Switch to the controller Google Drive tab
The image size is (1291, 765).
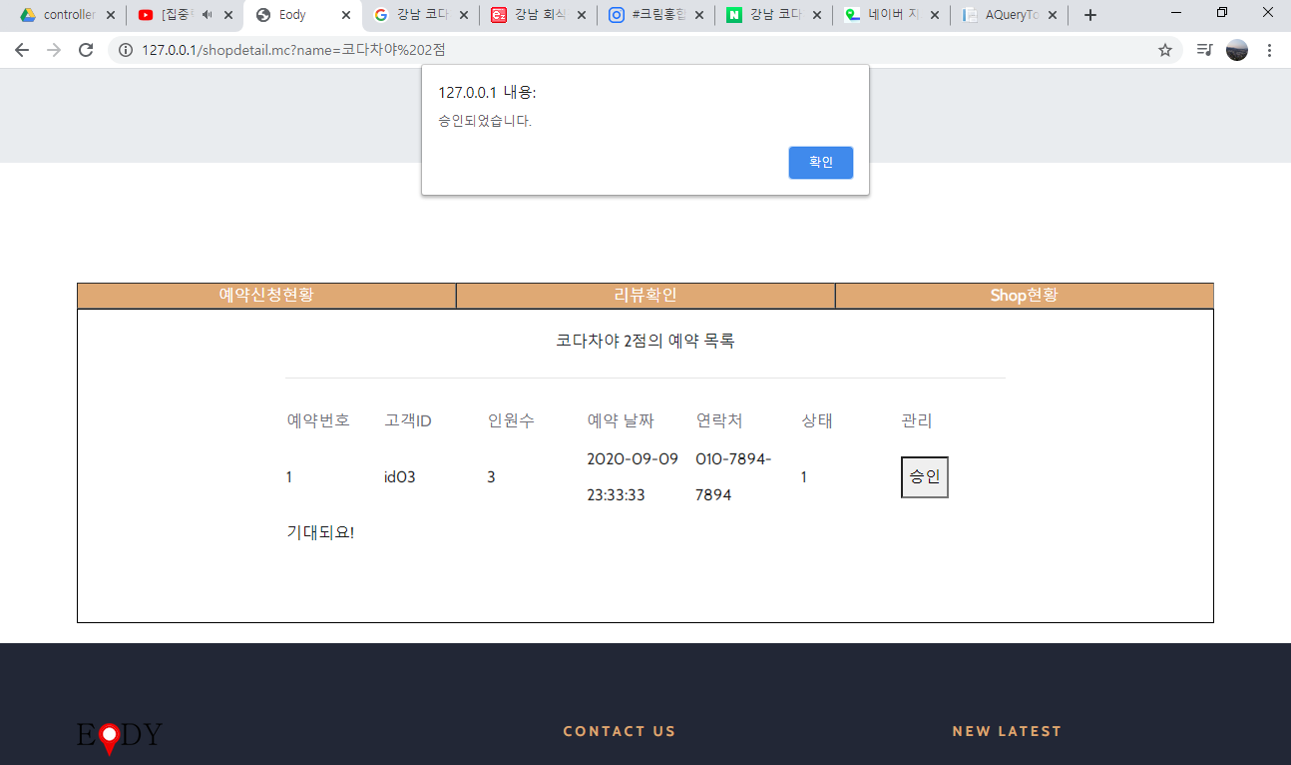60,15
